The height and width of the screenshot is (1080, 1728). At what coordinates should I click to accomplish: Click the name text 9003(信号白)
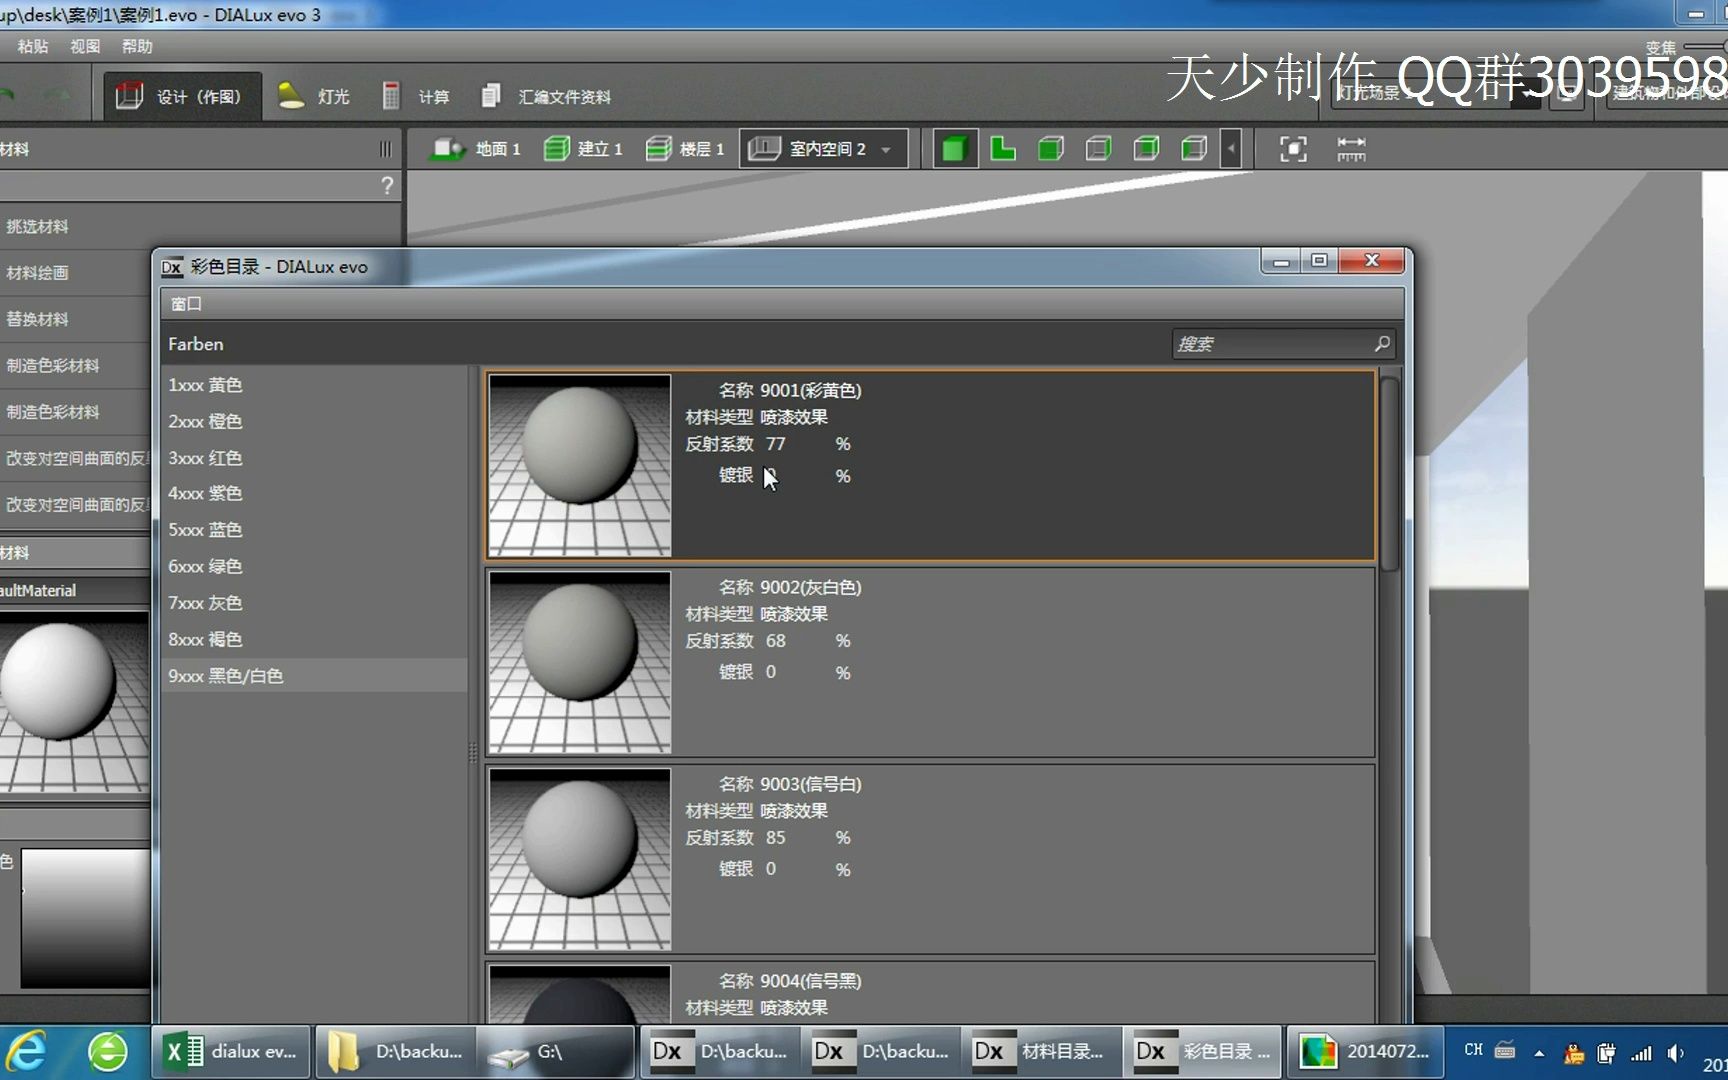click(x=810, y=784)
